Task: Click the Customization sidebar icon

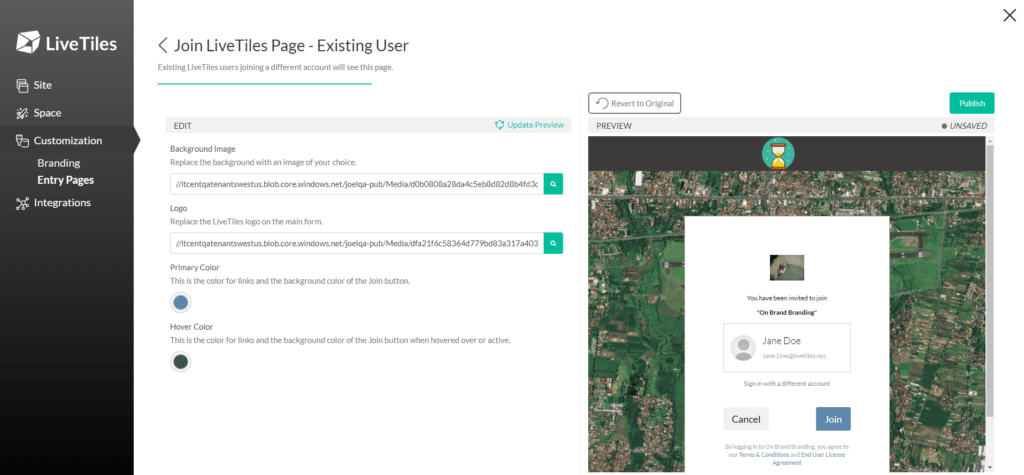Action: pos(22,140)
